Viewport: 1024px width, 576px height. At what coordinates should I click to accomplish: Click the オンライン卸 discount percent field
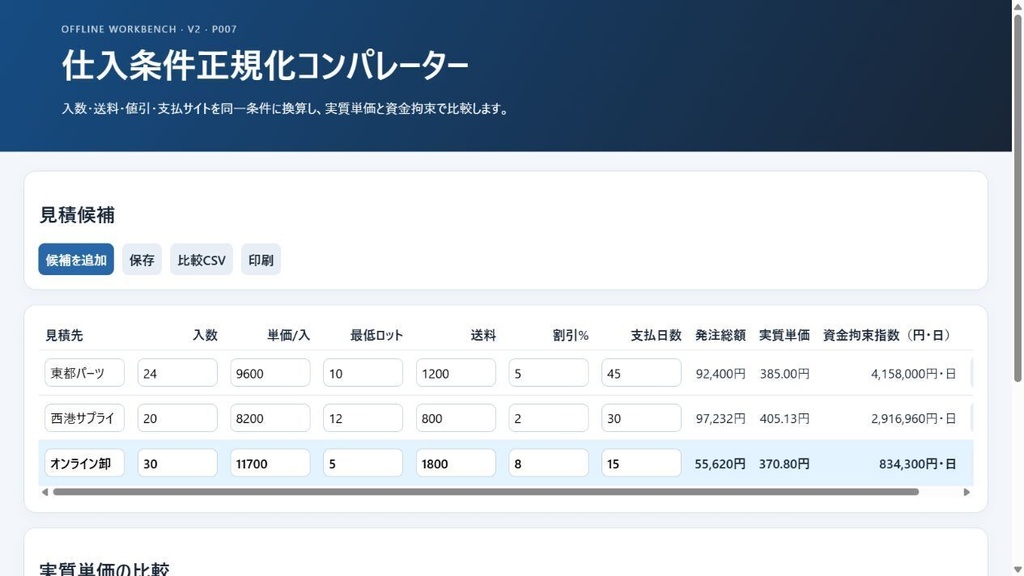pyautogui.click(x=549, y=463)
